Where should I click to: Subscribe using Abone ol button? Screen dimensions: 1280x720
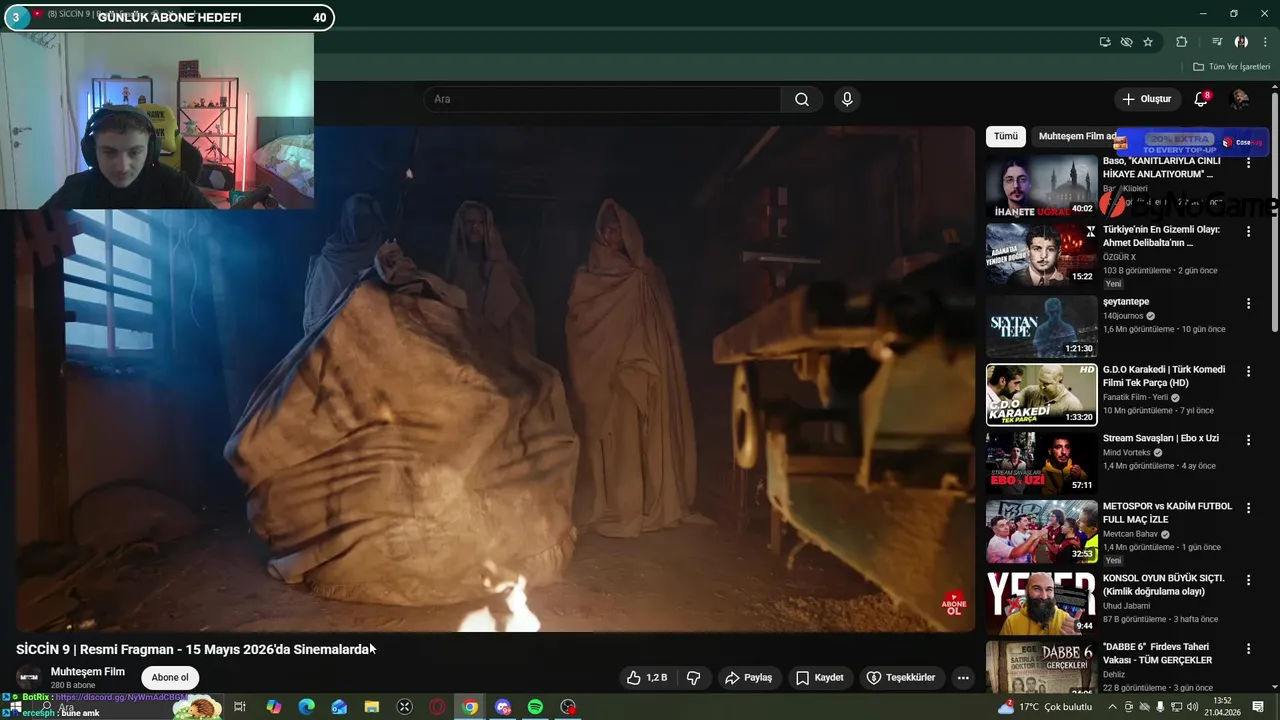(x=170, y=678)
